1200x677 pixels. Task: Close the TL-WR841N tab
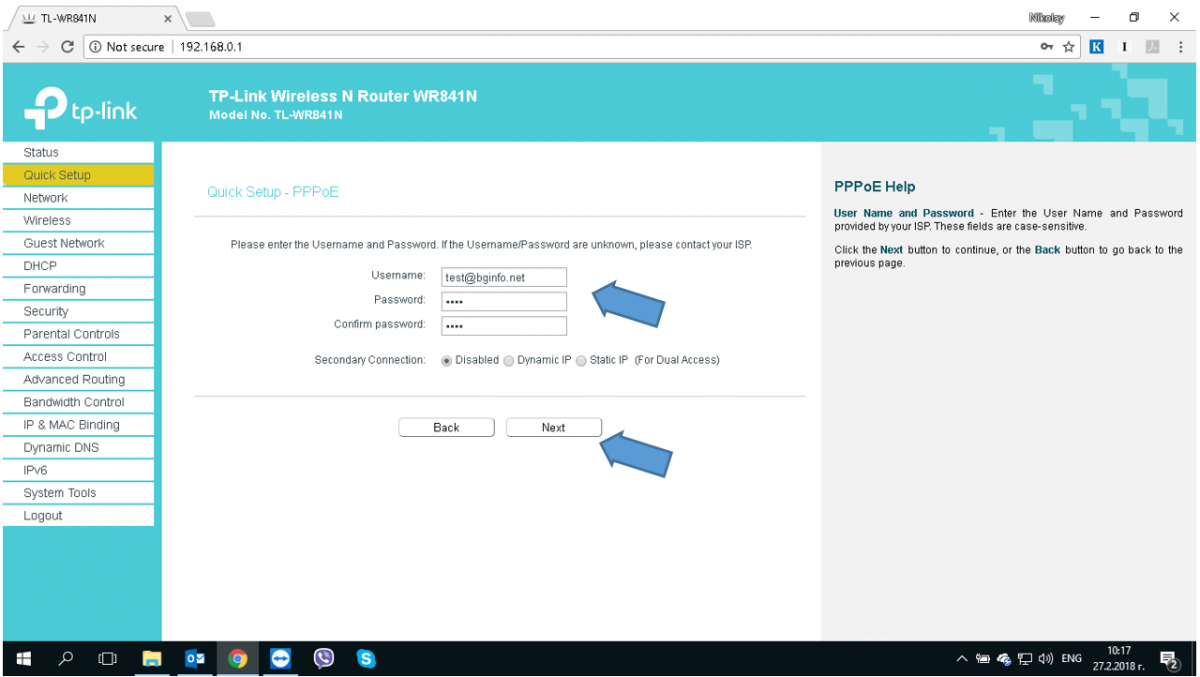[167, 18]
